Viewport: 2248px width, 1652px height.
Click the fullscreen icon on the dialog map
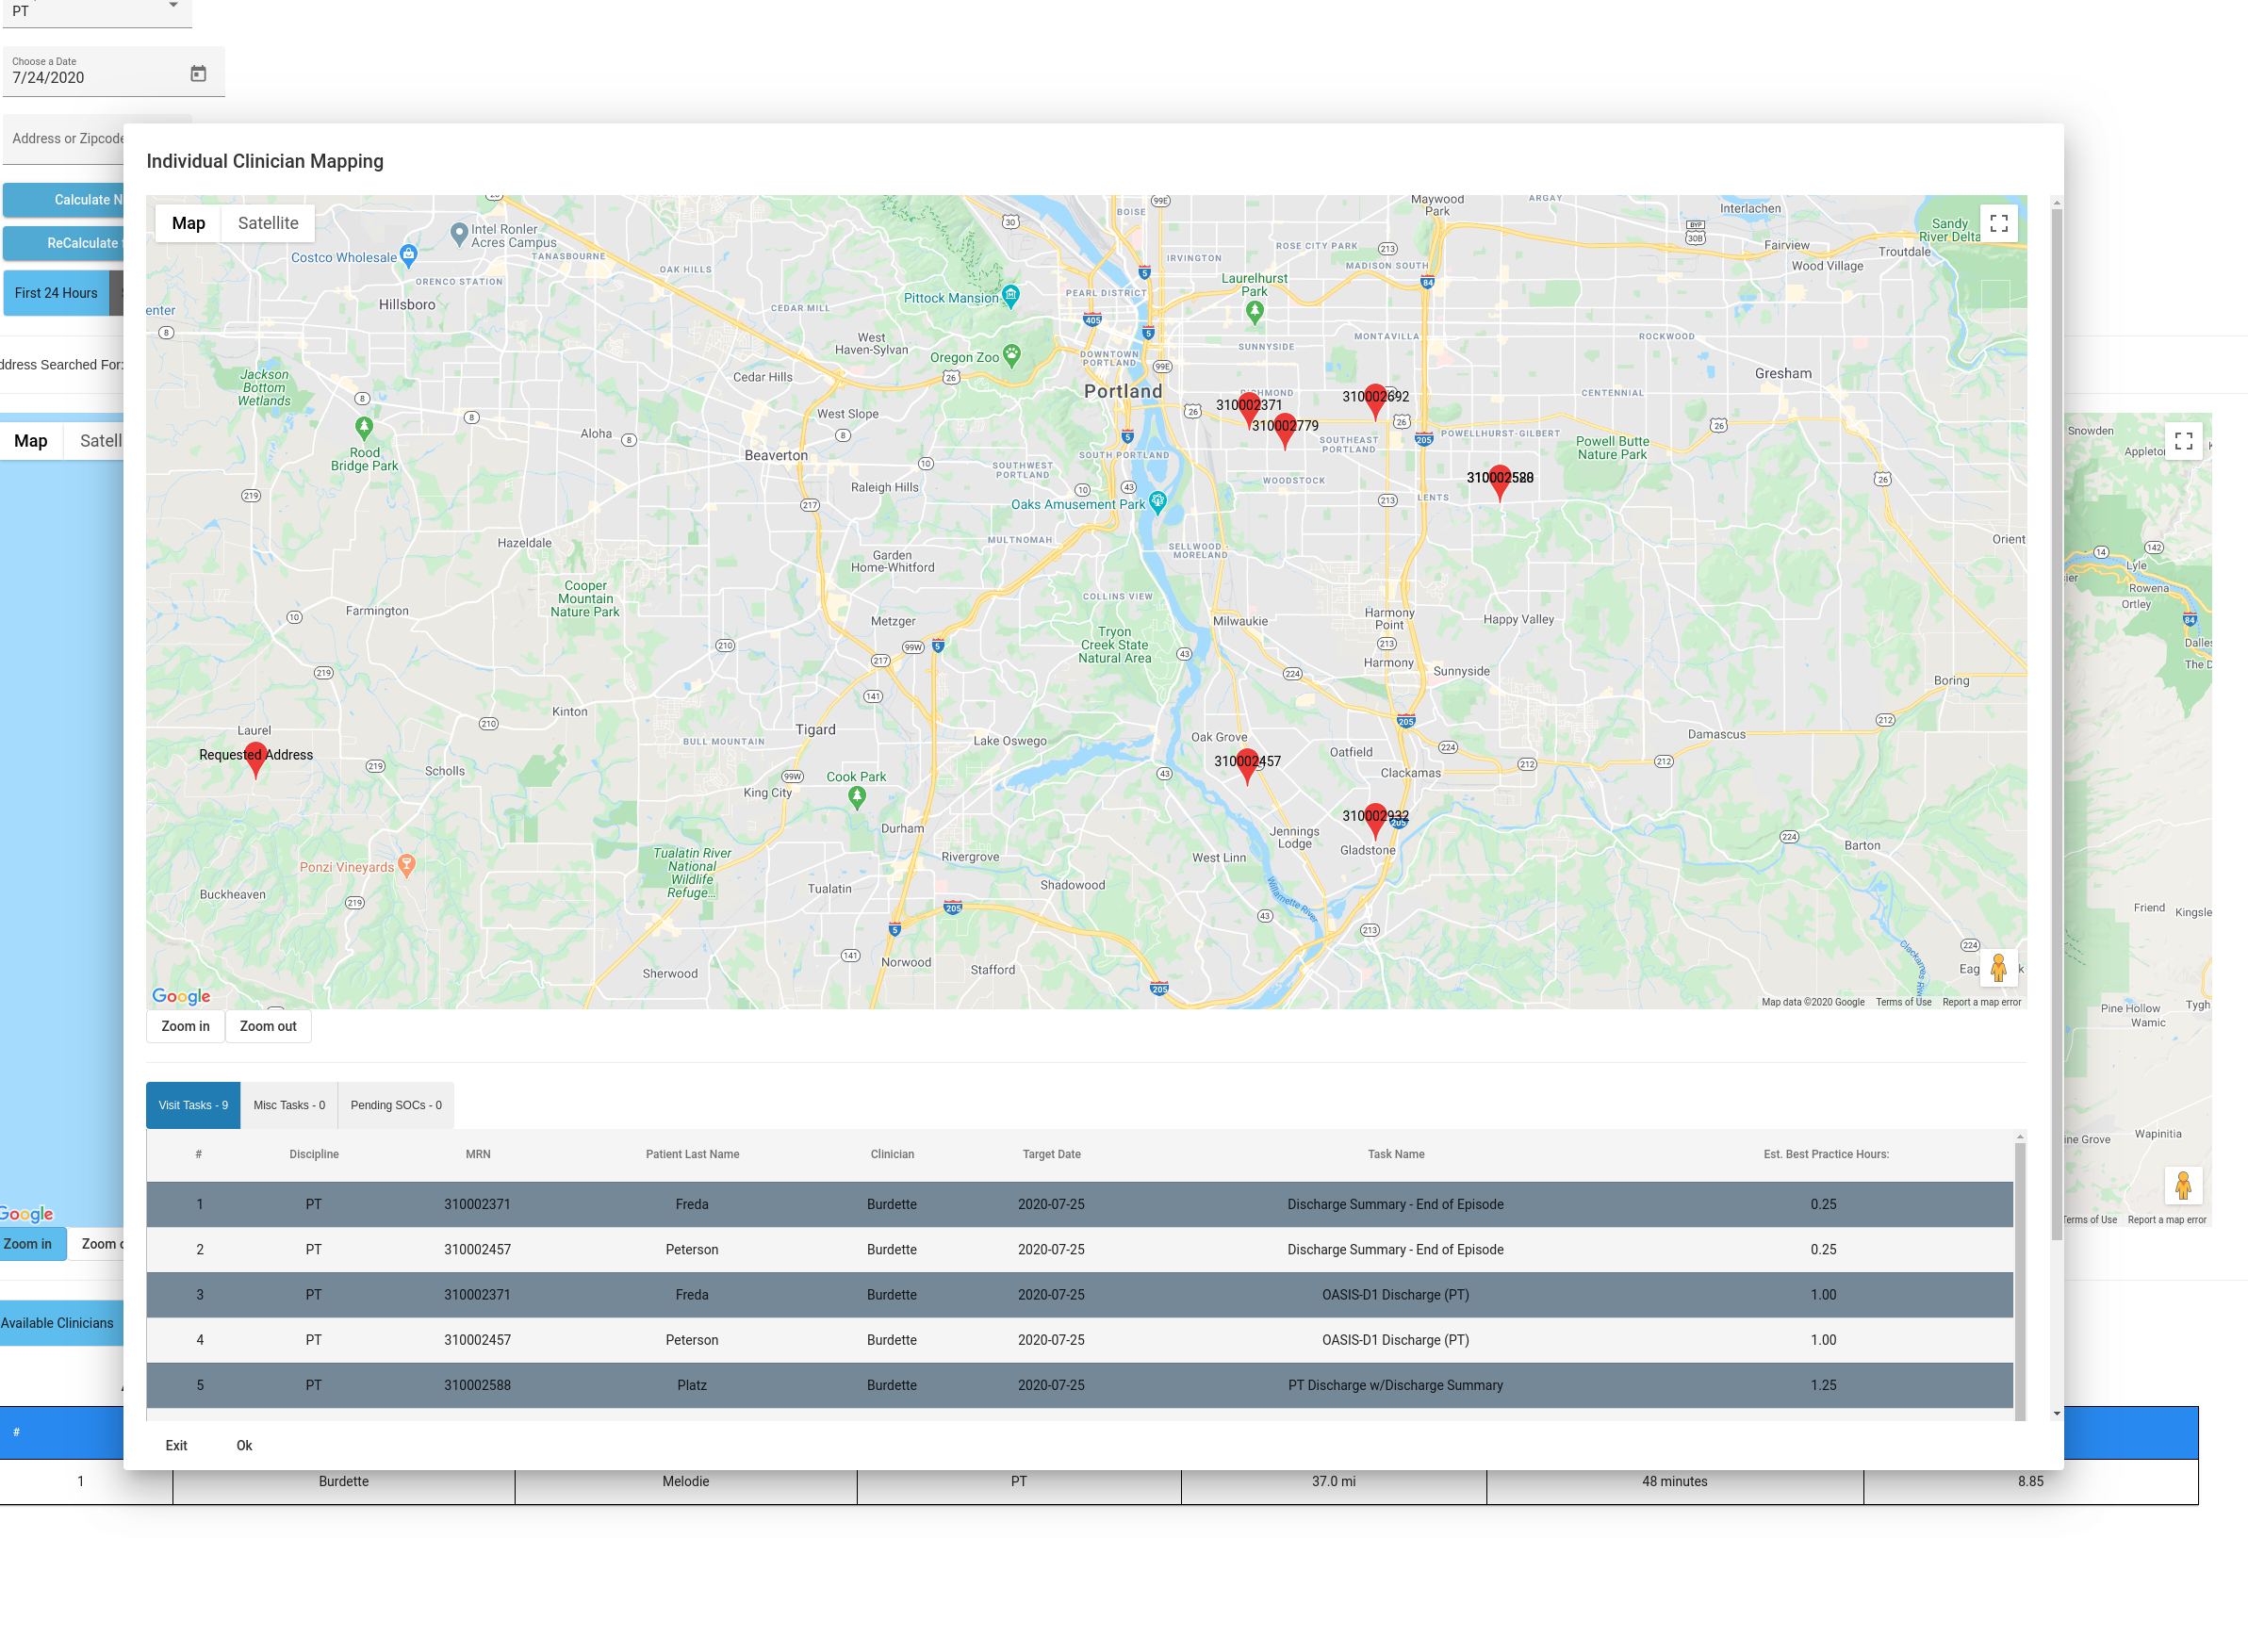[x=1999, y=222]
